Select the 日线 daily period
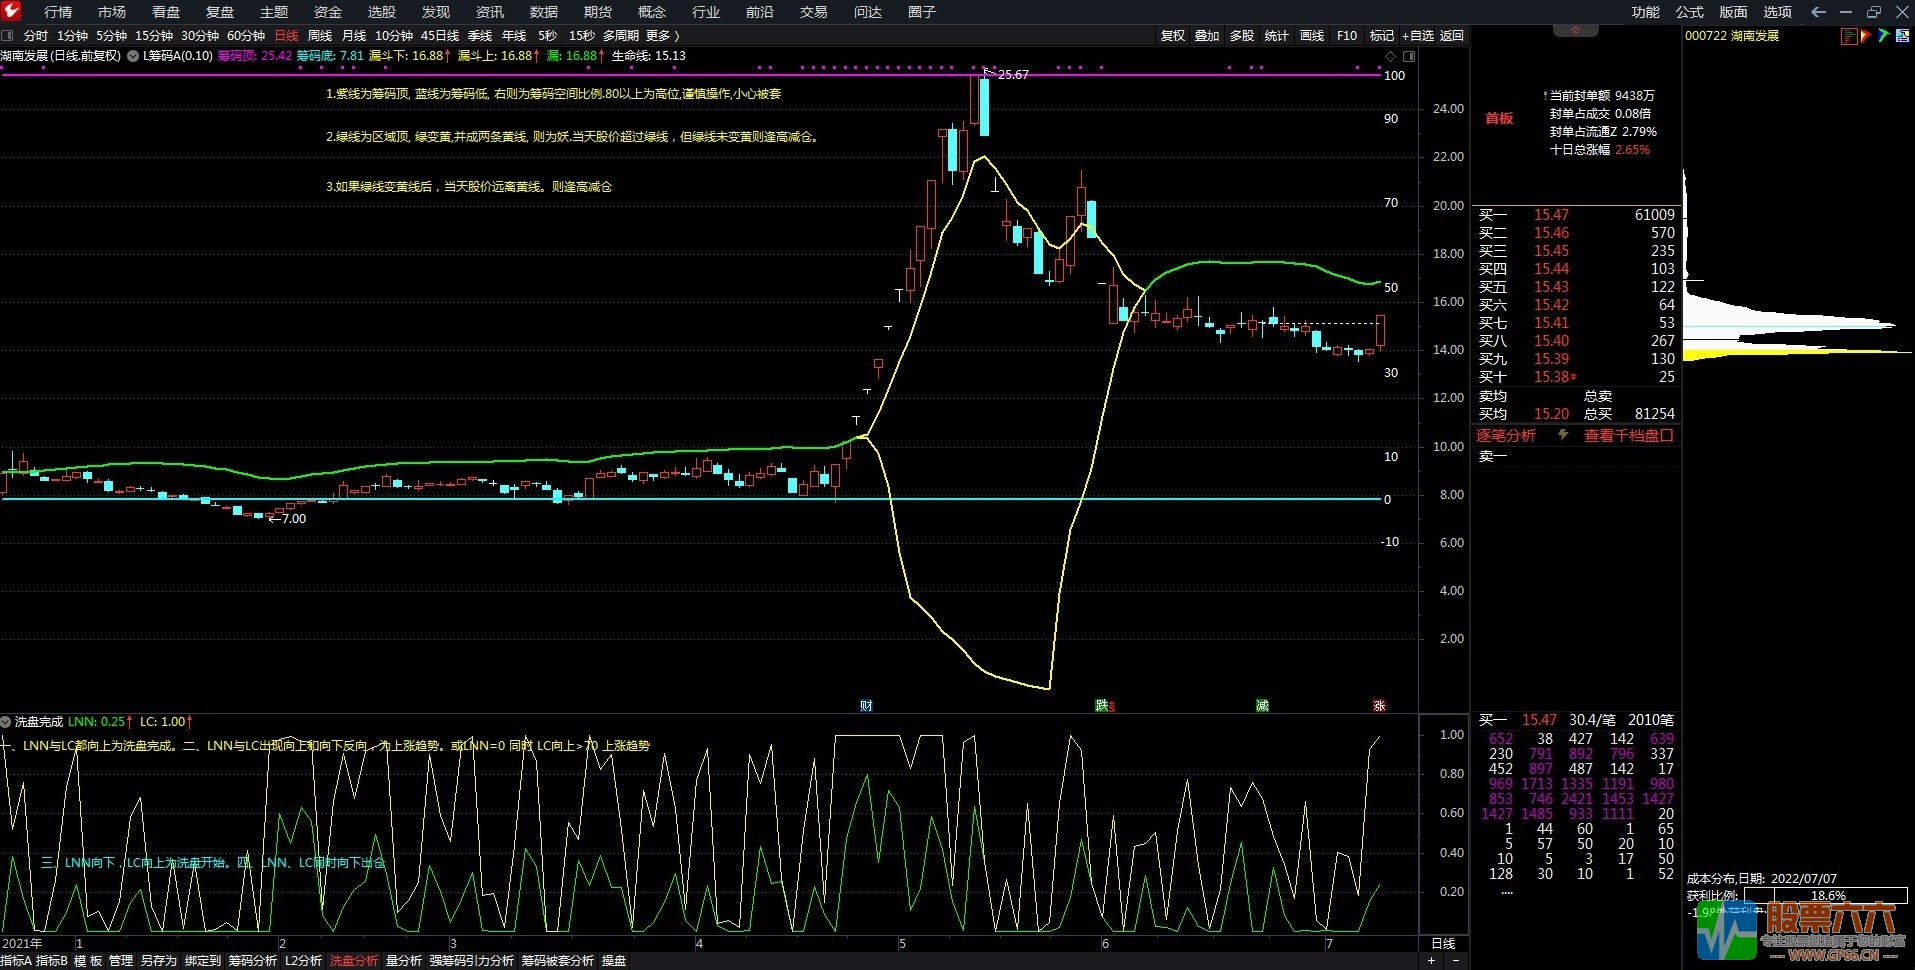 (286, 35)
